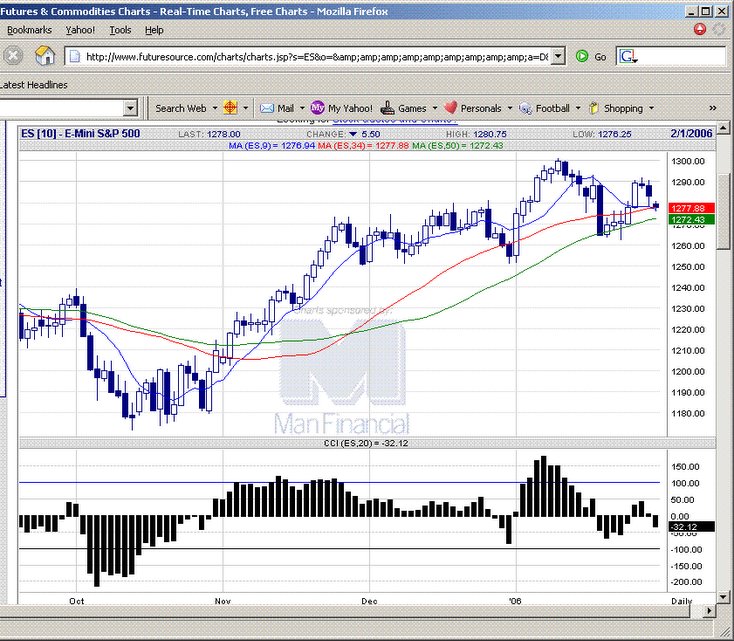Click the Mail envelope icon

266,108
